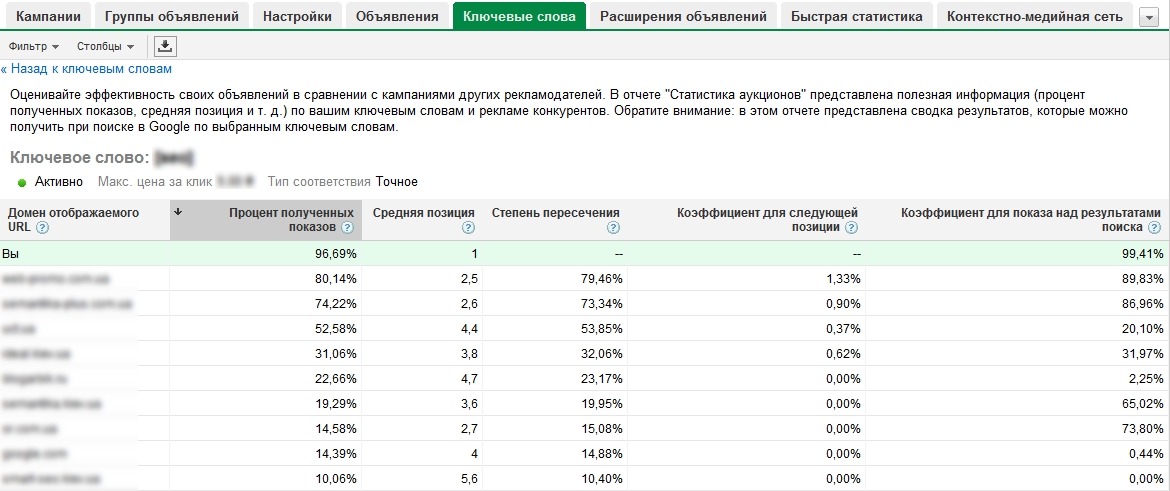Image resolution: width=1170 pixels, height=491 pixels.
Task: Go back via Назад к ключевым словам
Action: tap(86, 69)
